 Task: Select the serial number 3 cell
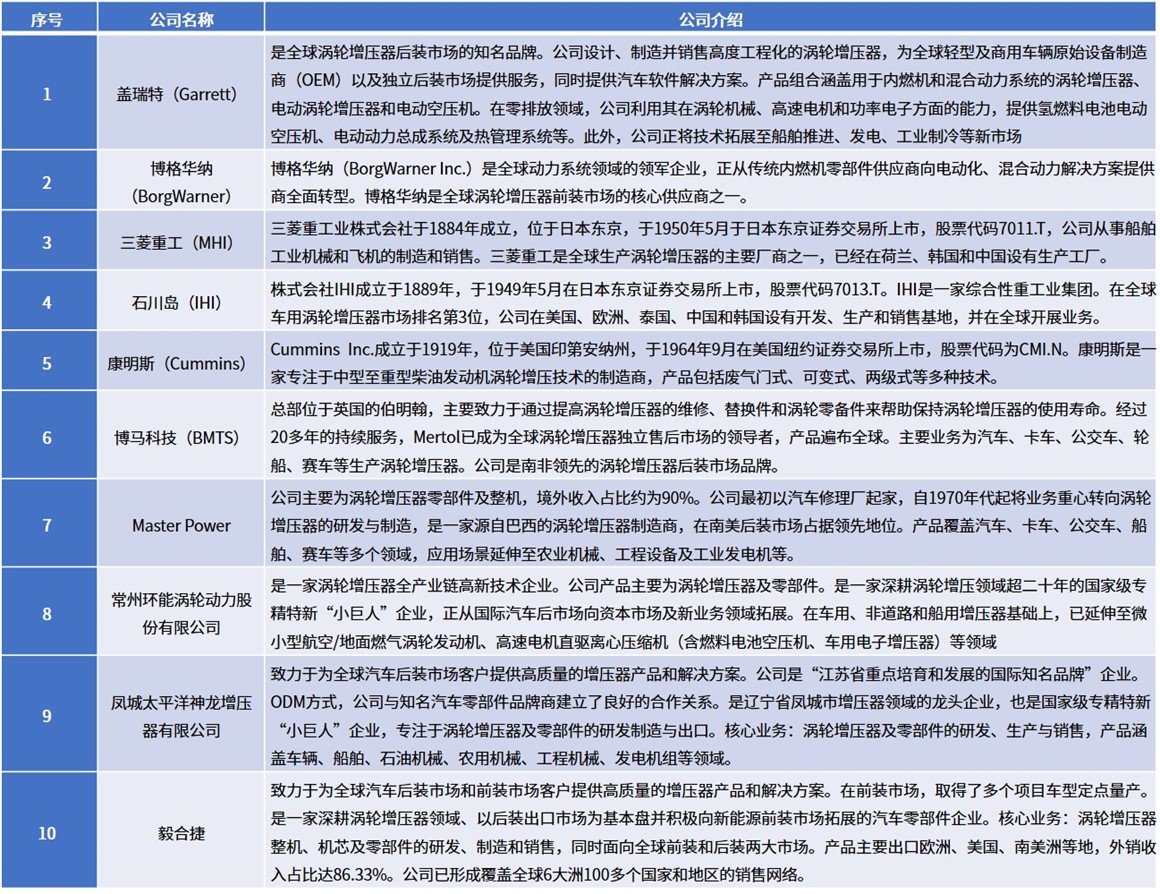tap(49, 241)
